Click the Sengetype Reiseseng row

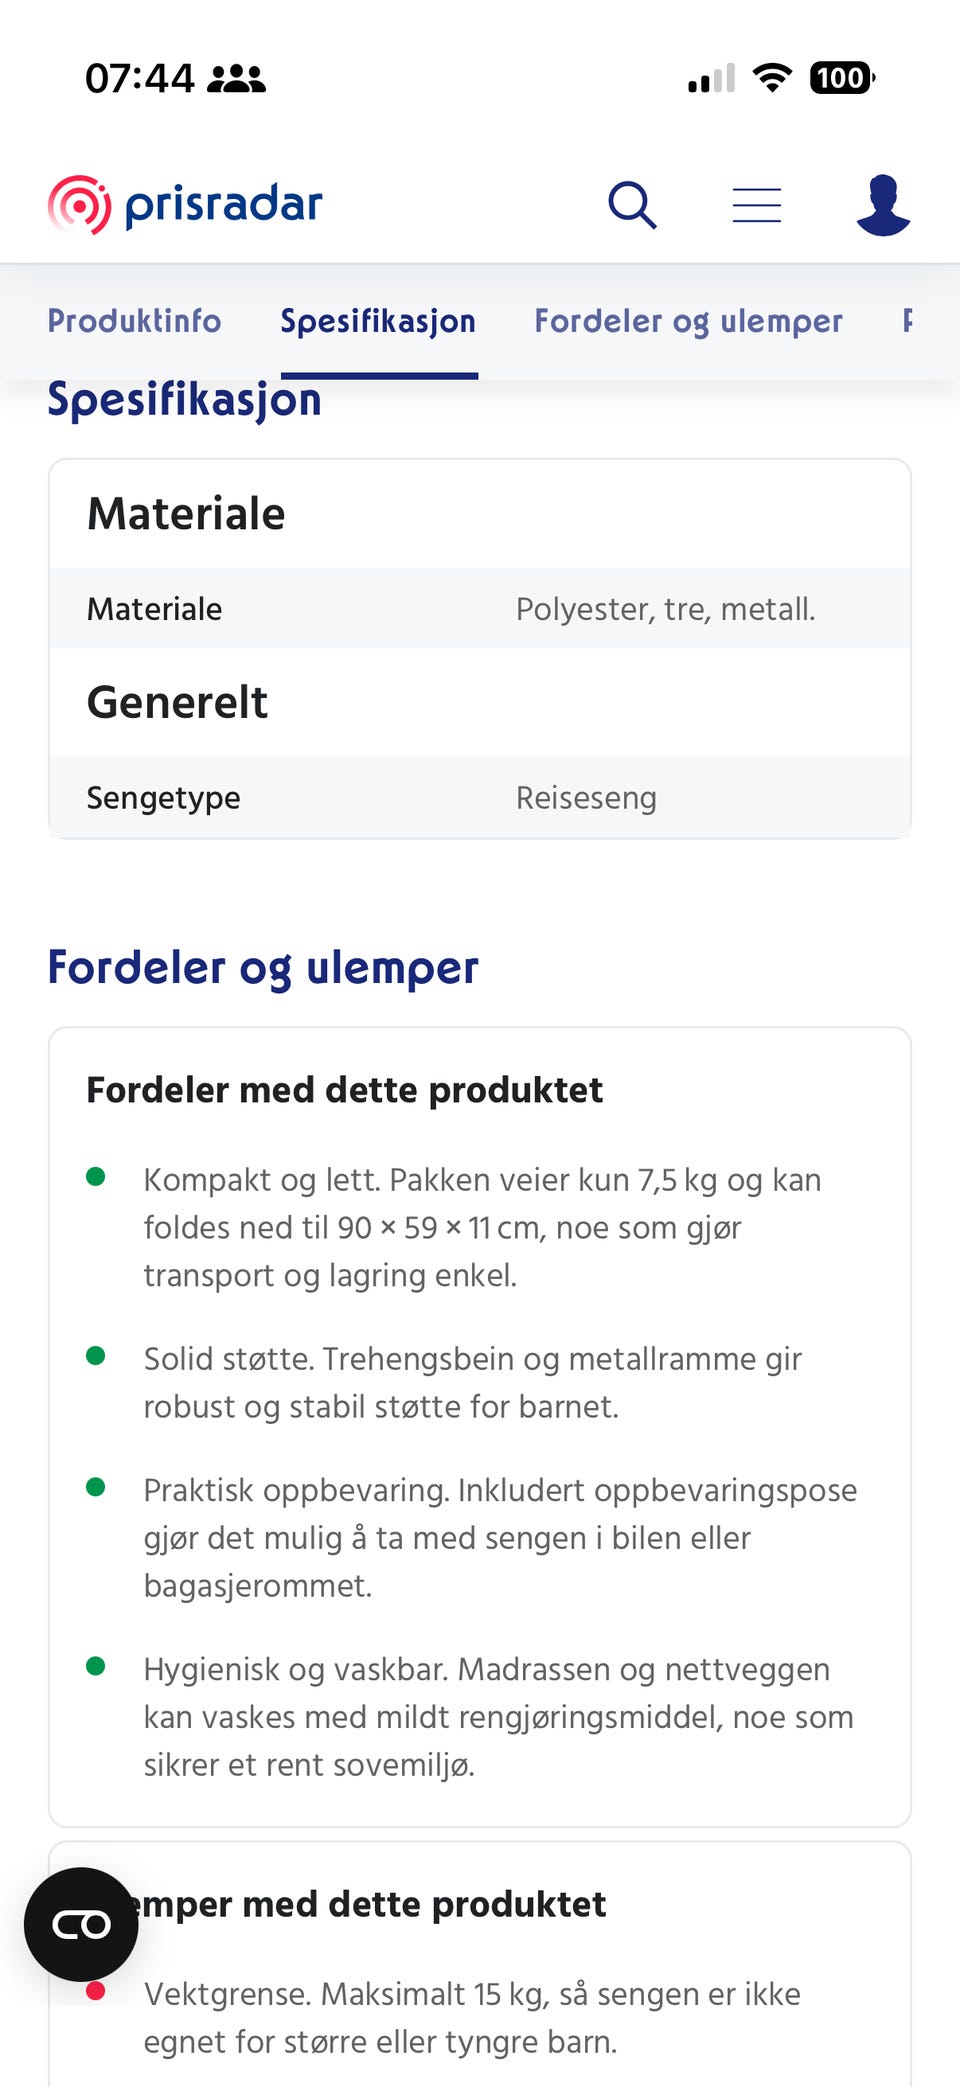tap(480, 797)
